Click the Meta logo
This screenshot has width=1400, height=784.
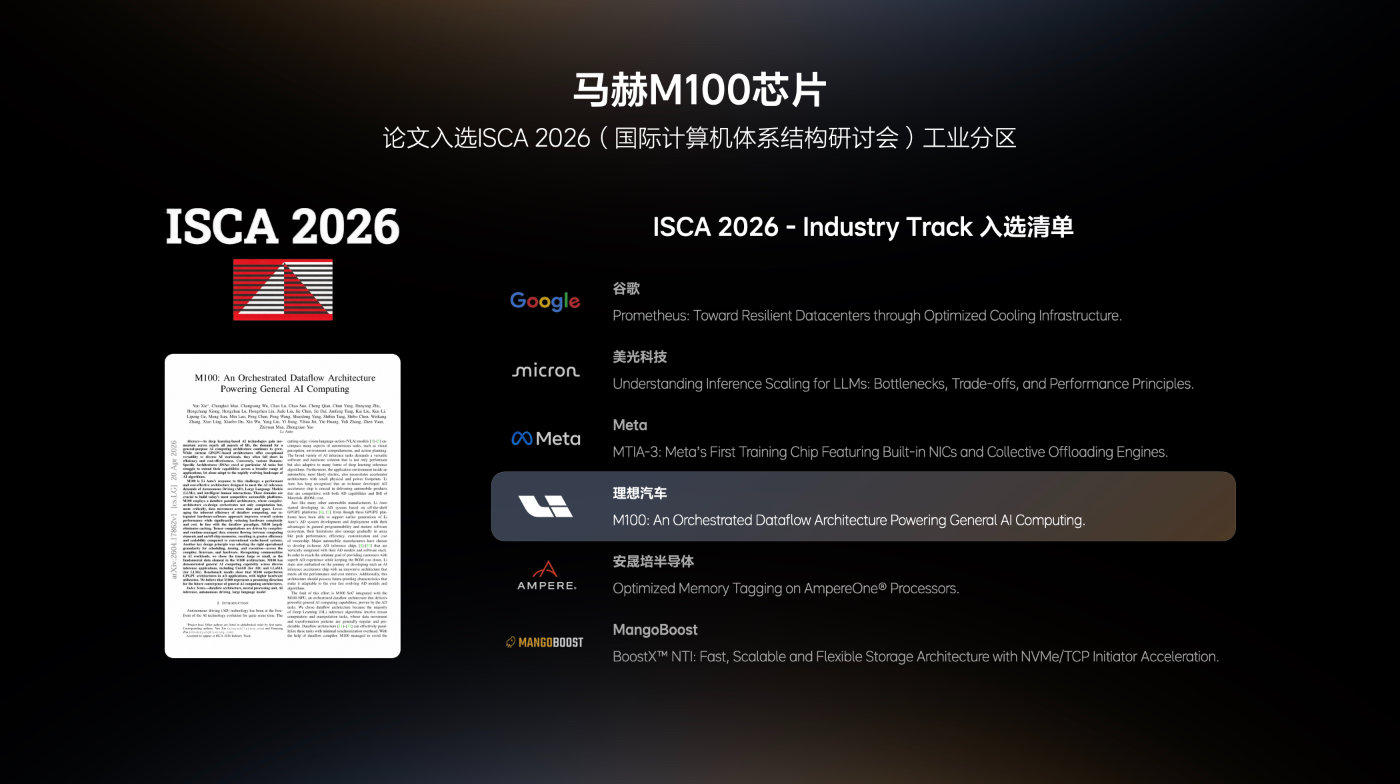click(546, 438)
